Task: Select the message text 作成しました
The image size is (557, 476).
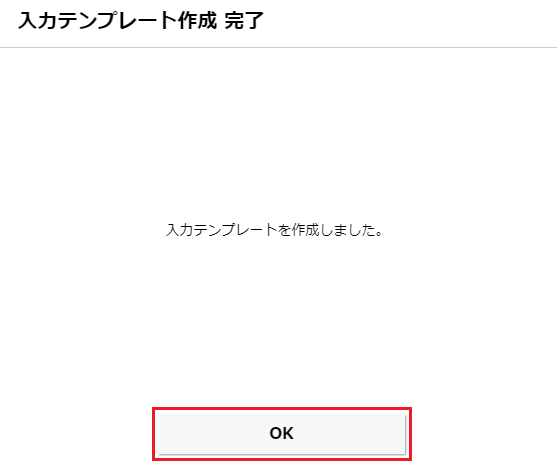Action: [x=333, y=230]
